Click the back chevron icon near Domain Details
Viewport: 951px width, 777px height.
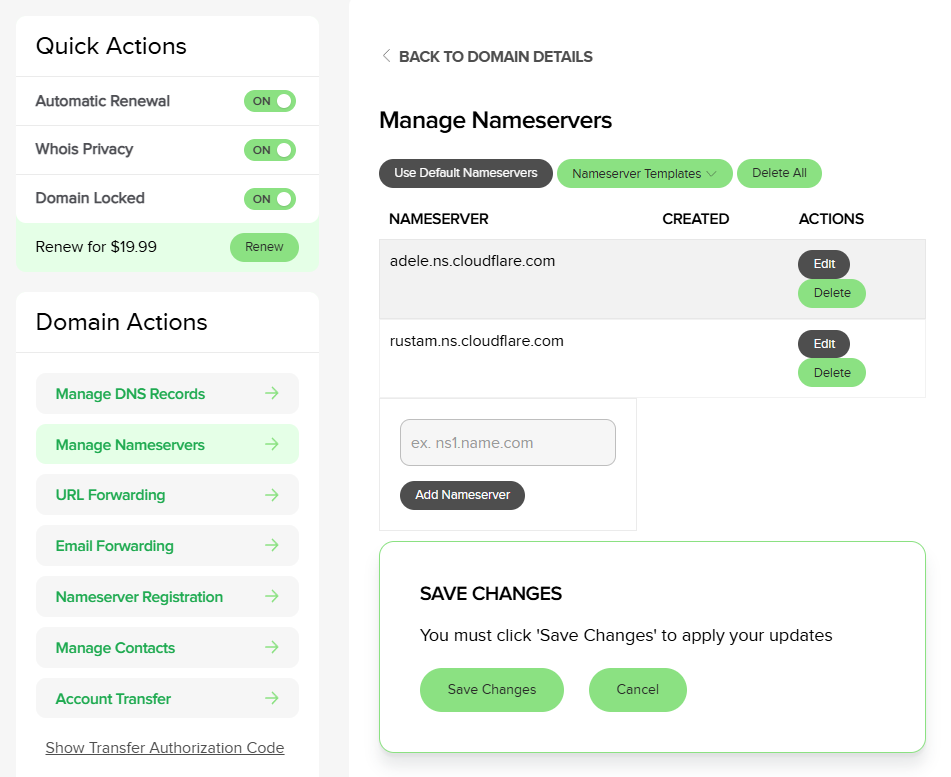tap(386, 57)
